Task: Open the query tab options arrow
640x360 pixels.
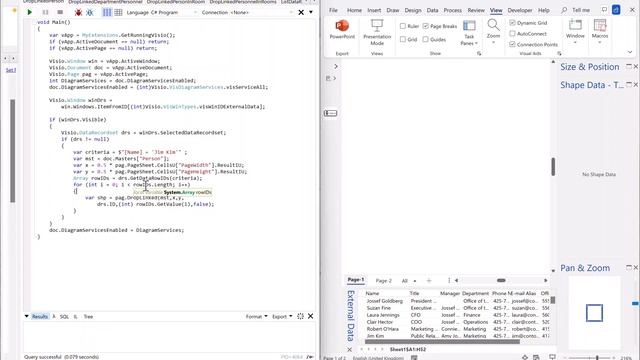Action: [x=311, y=12]
